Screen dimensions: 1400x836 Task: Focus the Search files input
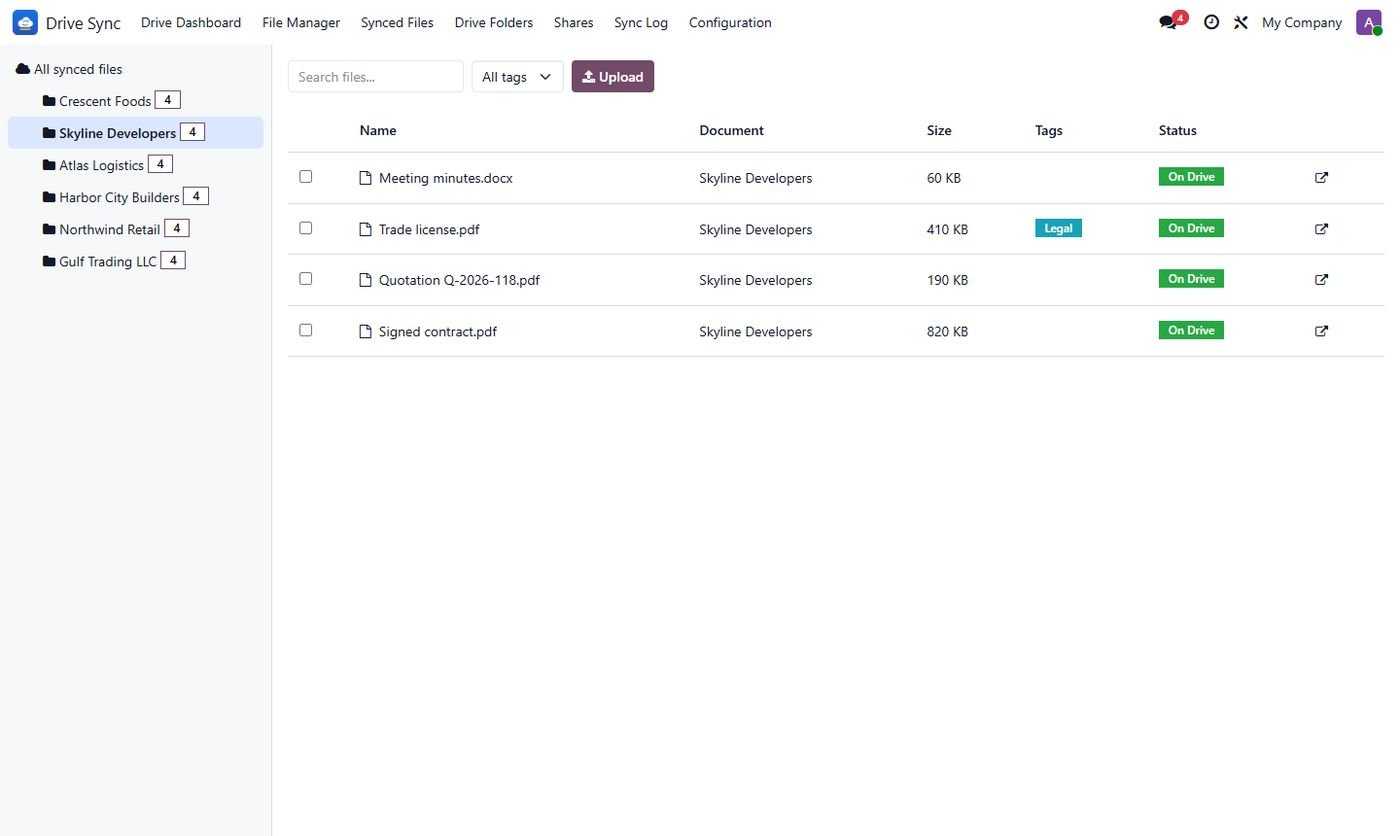click(376, 77)
